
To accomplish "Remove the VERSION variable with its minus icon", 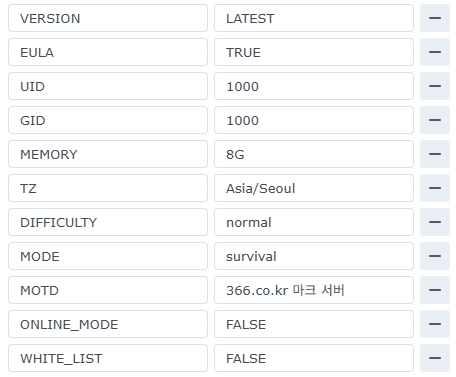I will 435,18.
